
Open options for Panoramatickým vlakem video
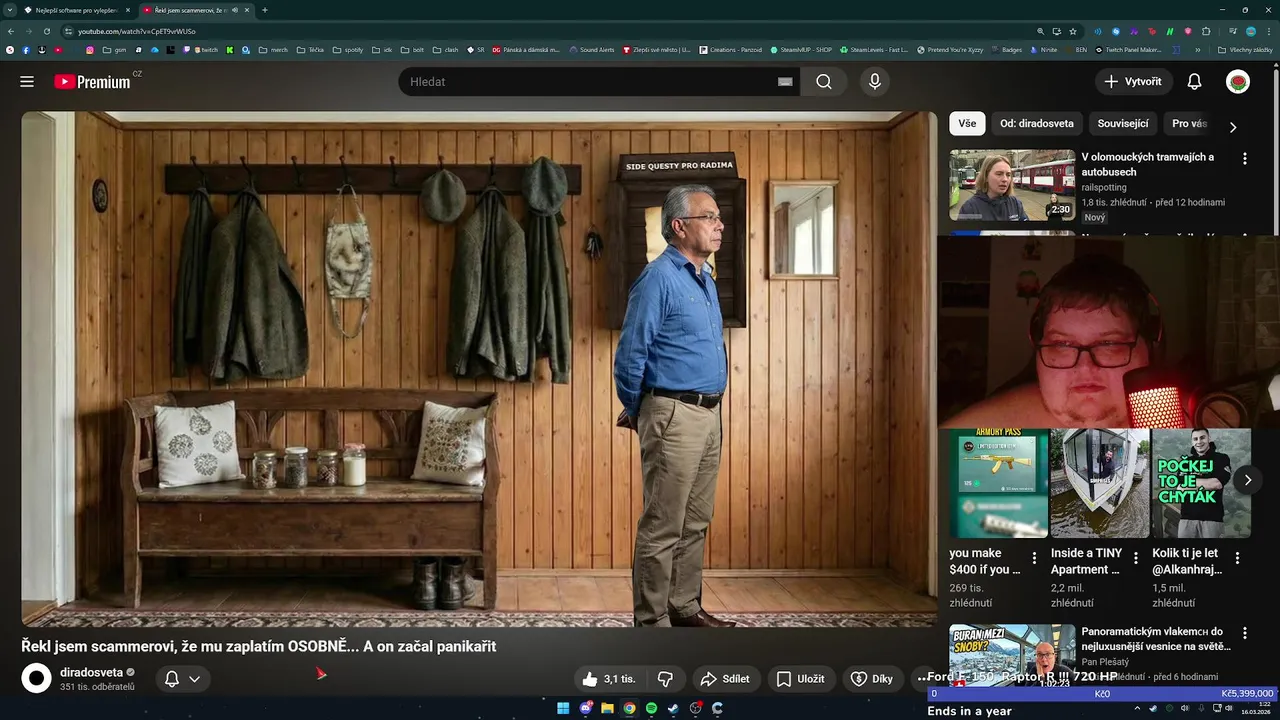pos(1245,633)
